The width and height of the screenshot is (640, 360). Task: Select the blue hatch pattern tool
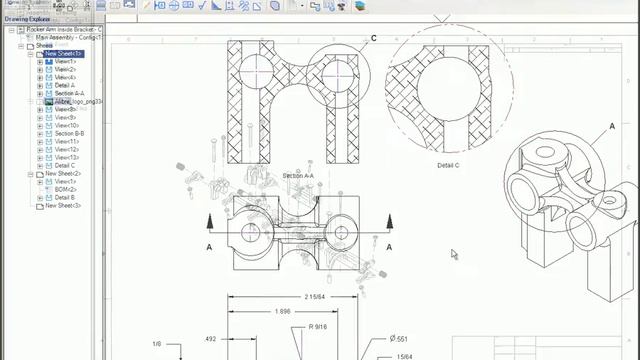click(x=244, y=6)
